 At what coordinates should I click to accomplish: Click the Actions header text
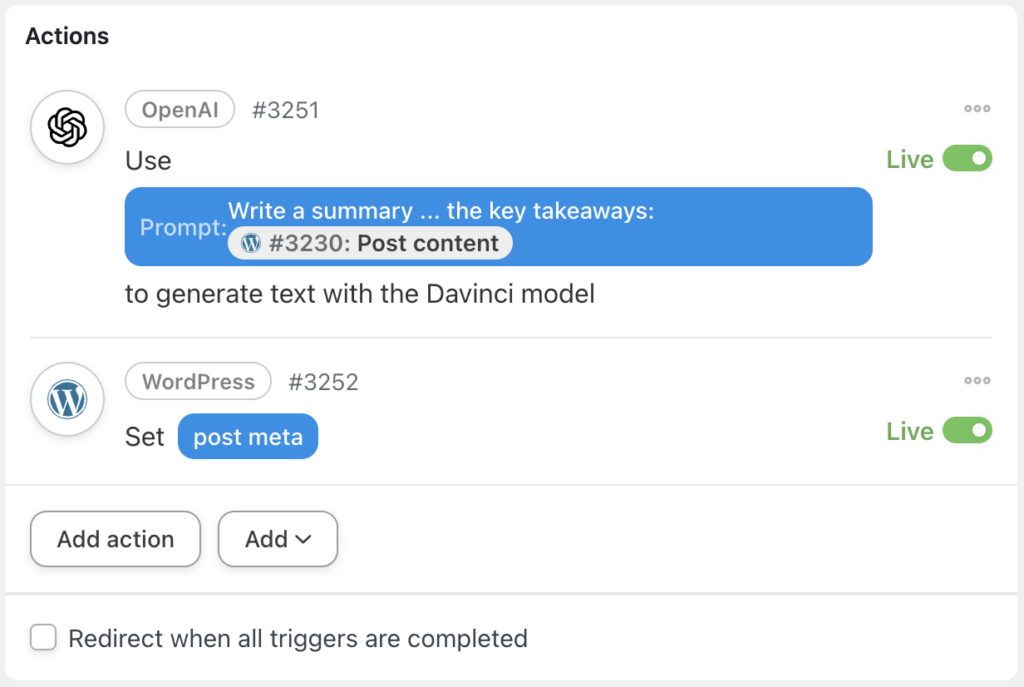pyautogui.click(x=66, y=35)
